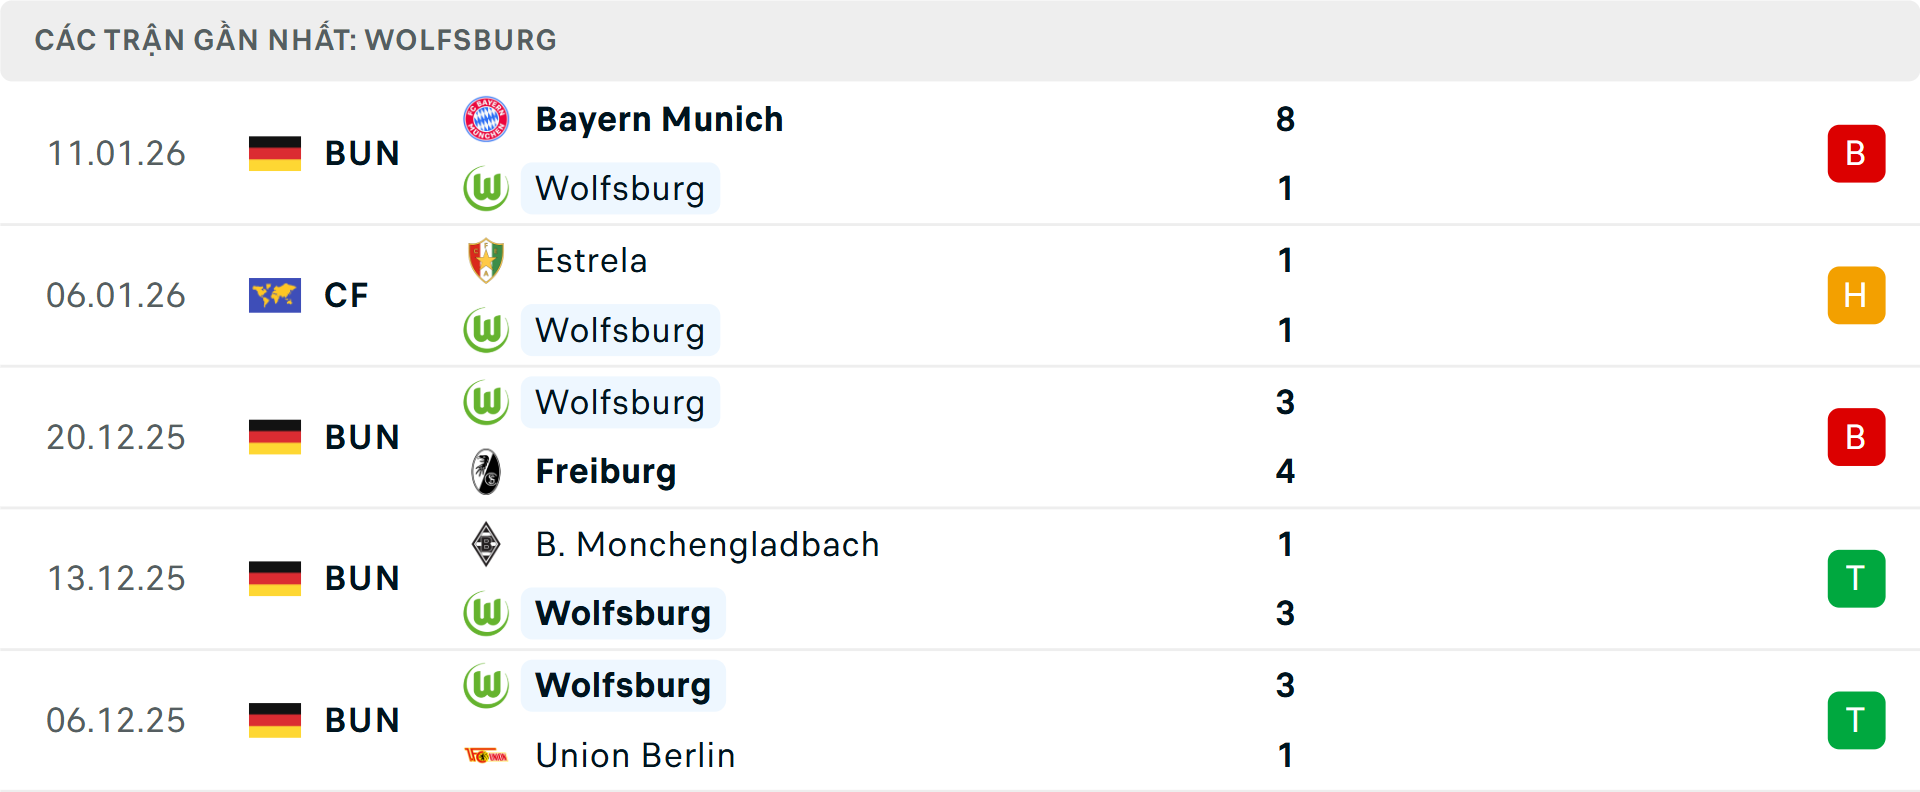Click the world map flag for CF
Viewport: 1920px width, 792px height.
click(x=275, y=295)
